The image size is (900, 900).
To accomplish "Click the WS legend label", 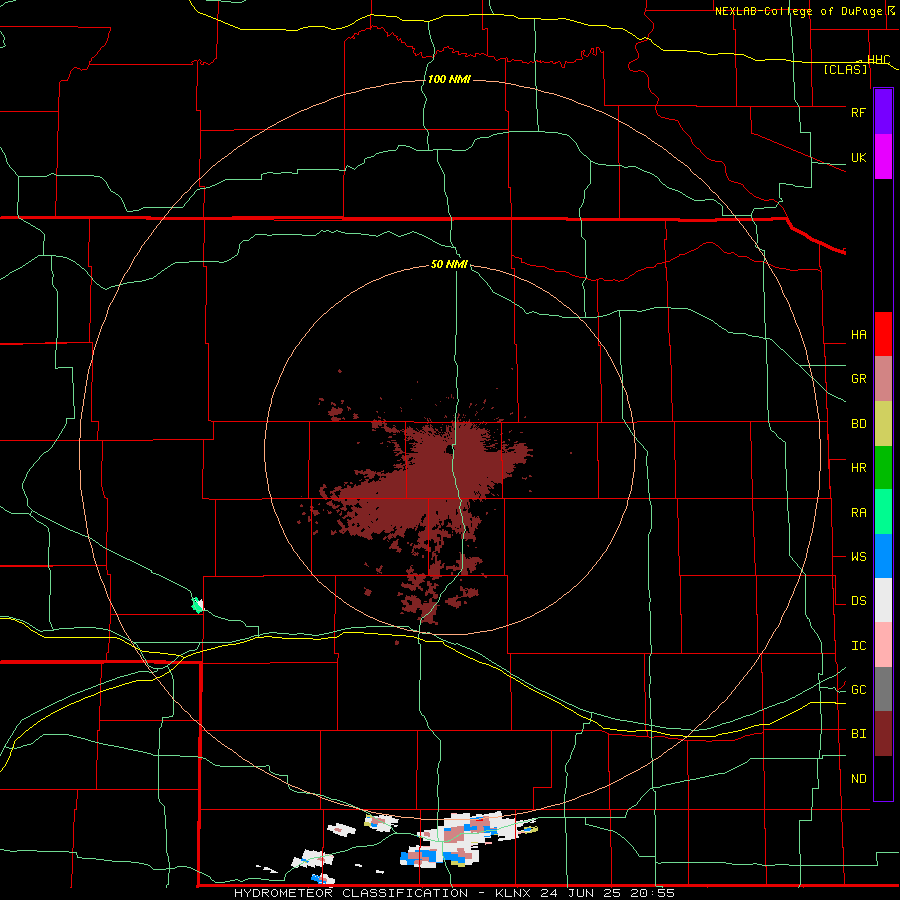I will point(858,557).
